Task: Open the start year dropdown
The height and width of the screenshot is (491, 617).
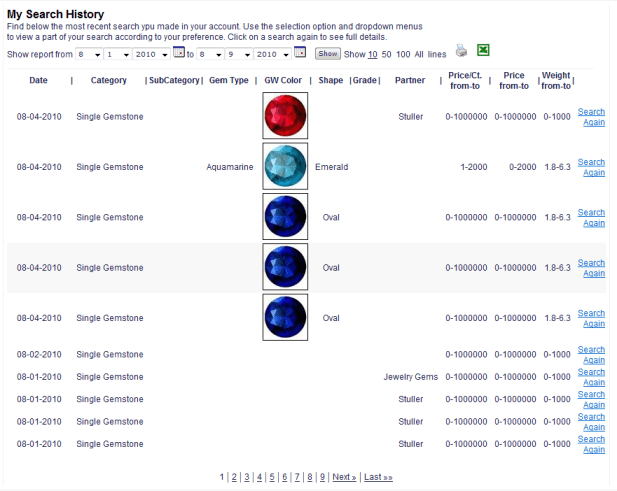Action: coord(152,54)
